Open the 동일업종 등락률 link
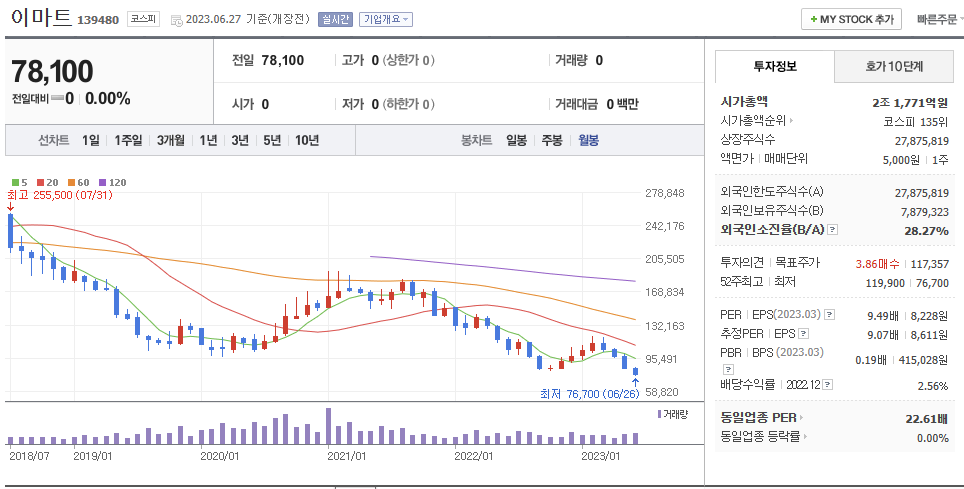This screenshot has height=489, width=964. [764, 437]
